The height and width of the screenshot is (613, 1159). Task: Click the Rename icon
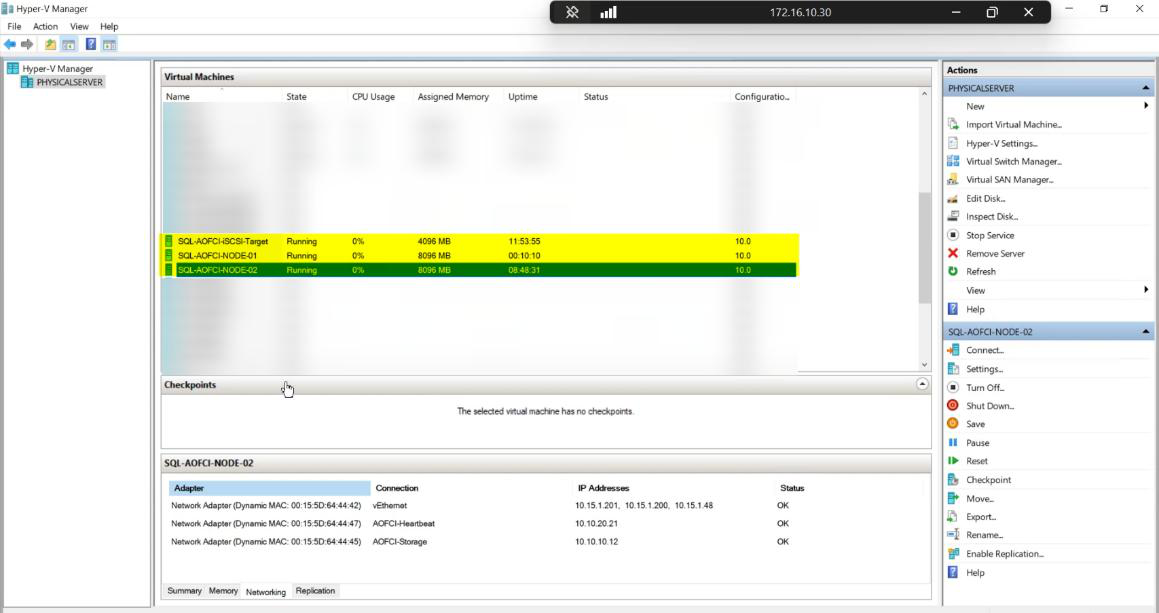tap(953, 535)
